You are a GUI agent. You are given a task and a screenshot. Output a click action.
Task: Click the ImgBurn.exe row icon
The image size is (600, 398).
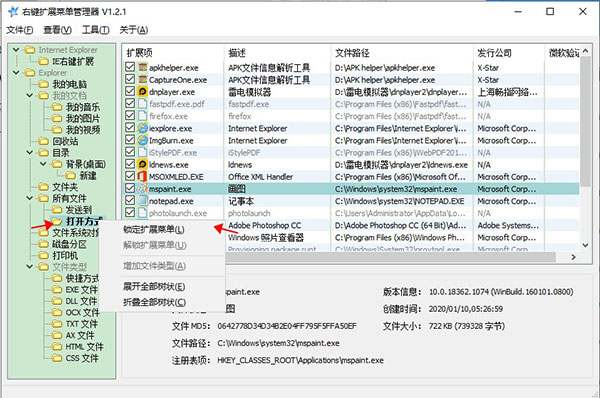pyautogui.click(x=143, y=140)
